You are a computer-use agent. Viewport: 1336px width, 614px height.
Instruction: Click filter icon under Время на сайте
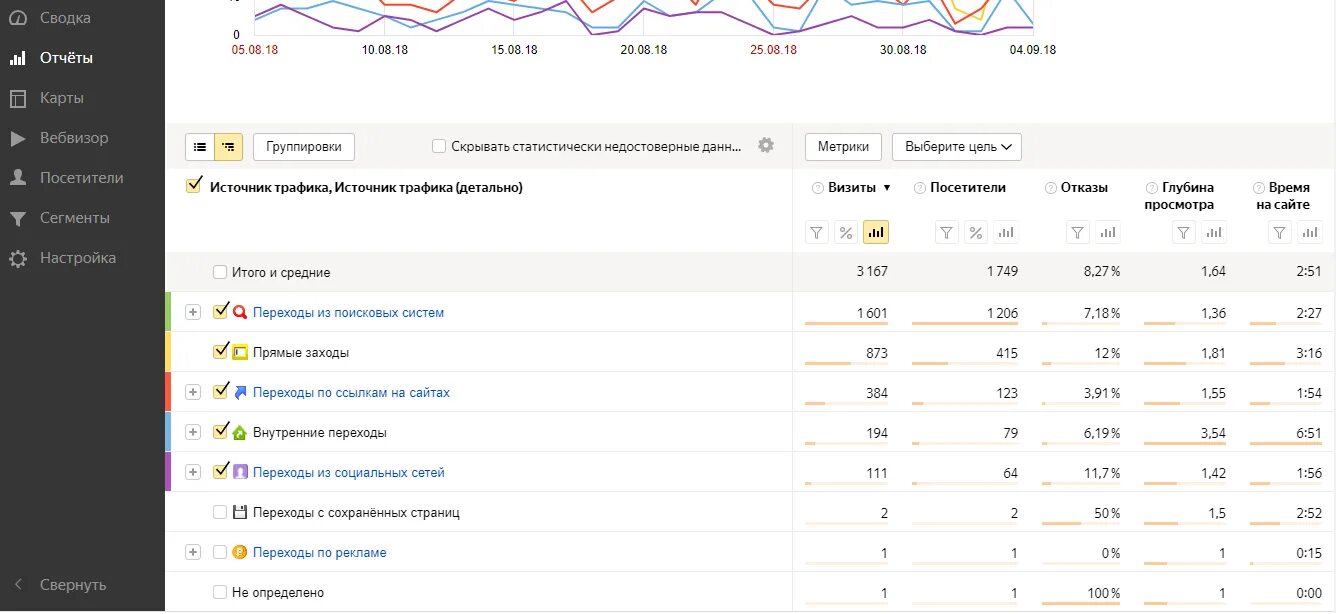click(1279, 233)
